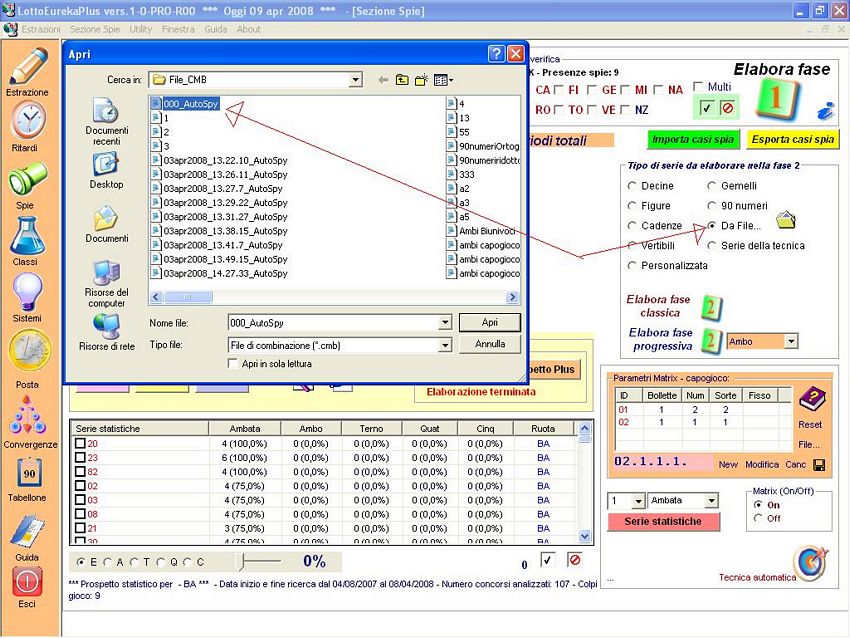The height and width of the screenshot is (638, 850).
Task: Open the Sezione Spie menu
Action: (x=95, y=29)
